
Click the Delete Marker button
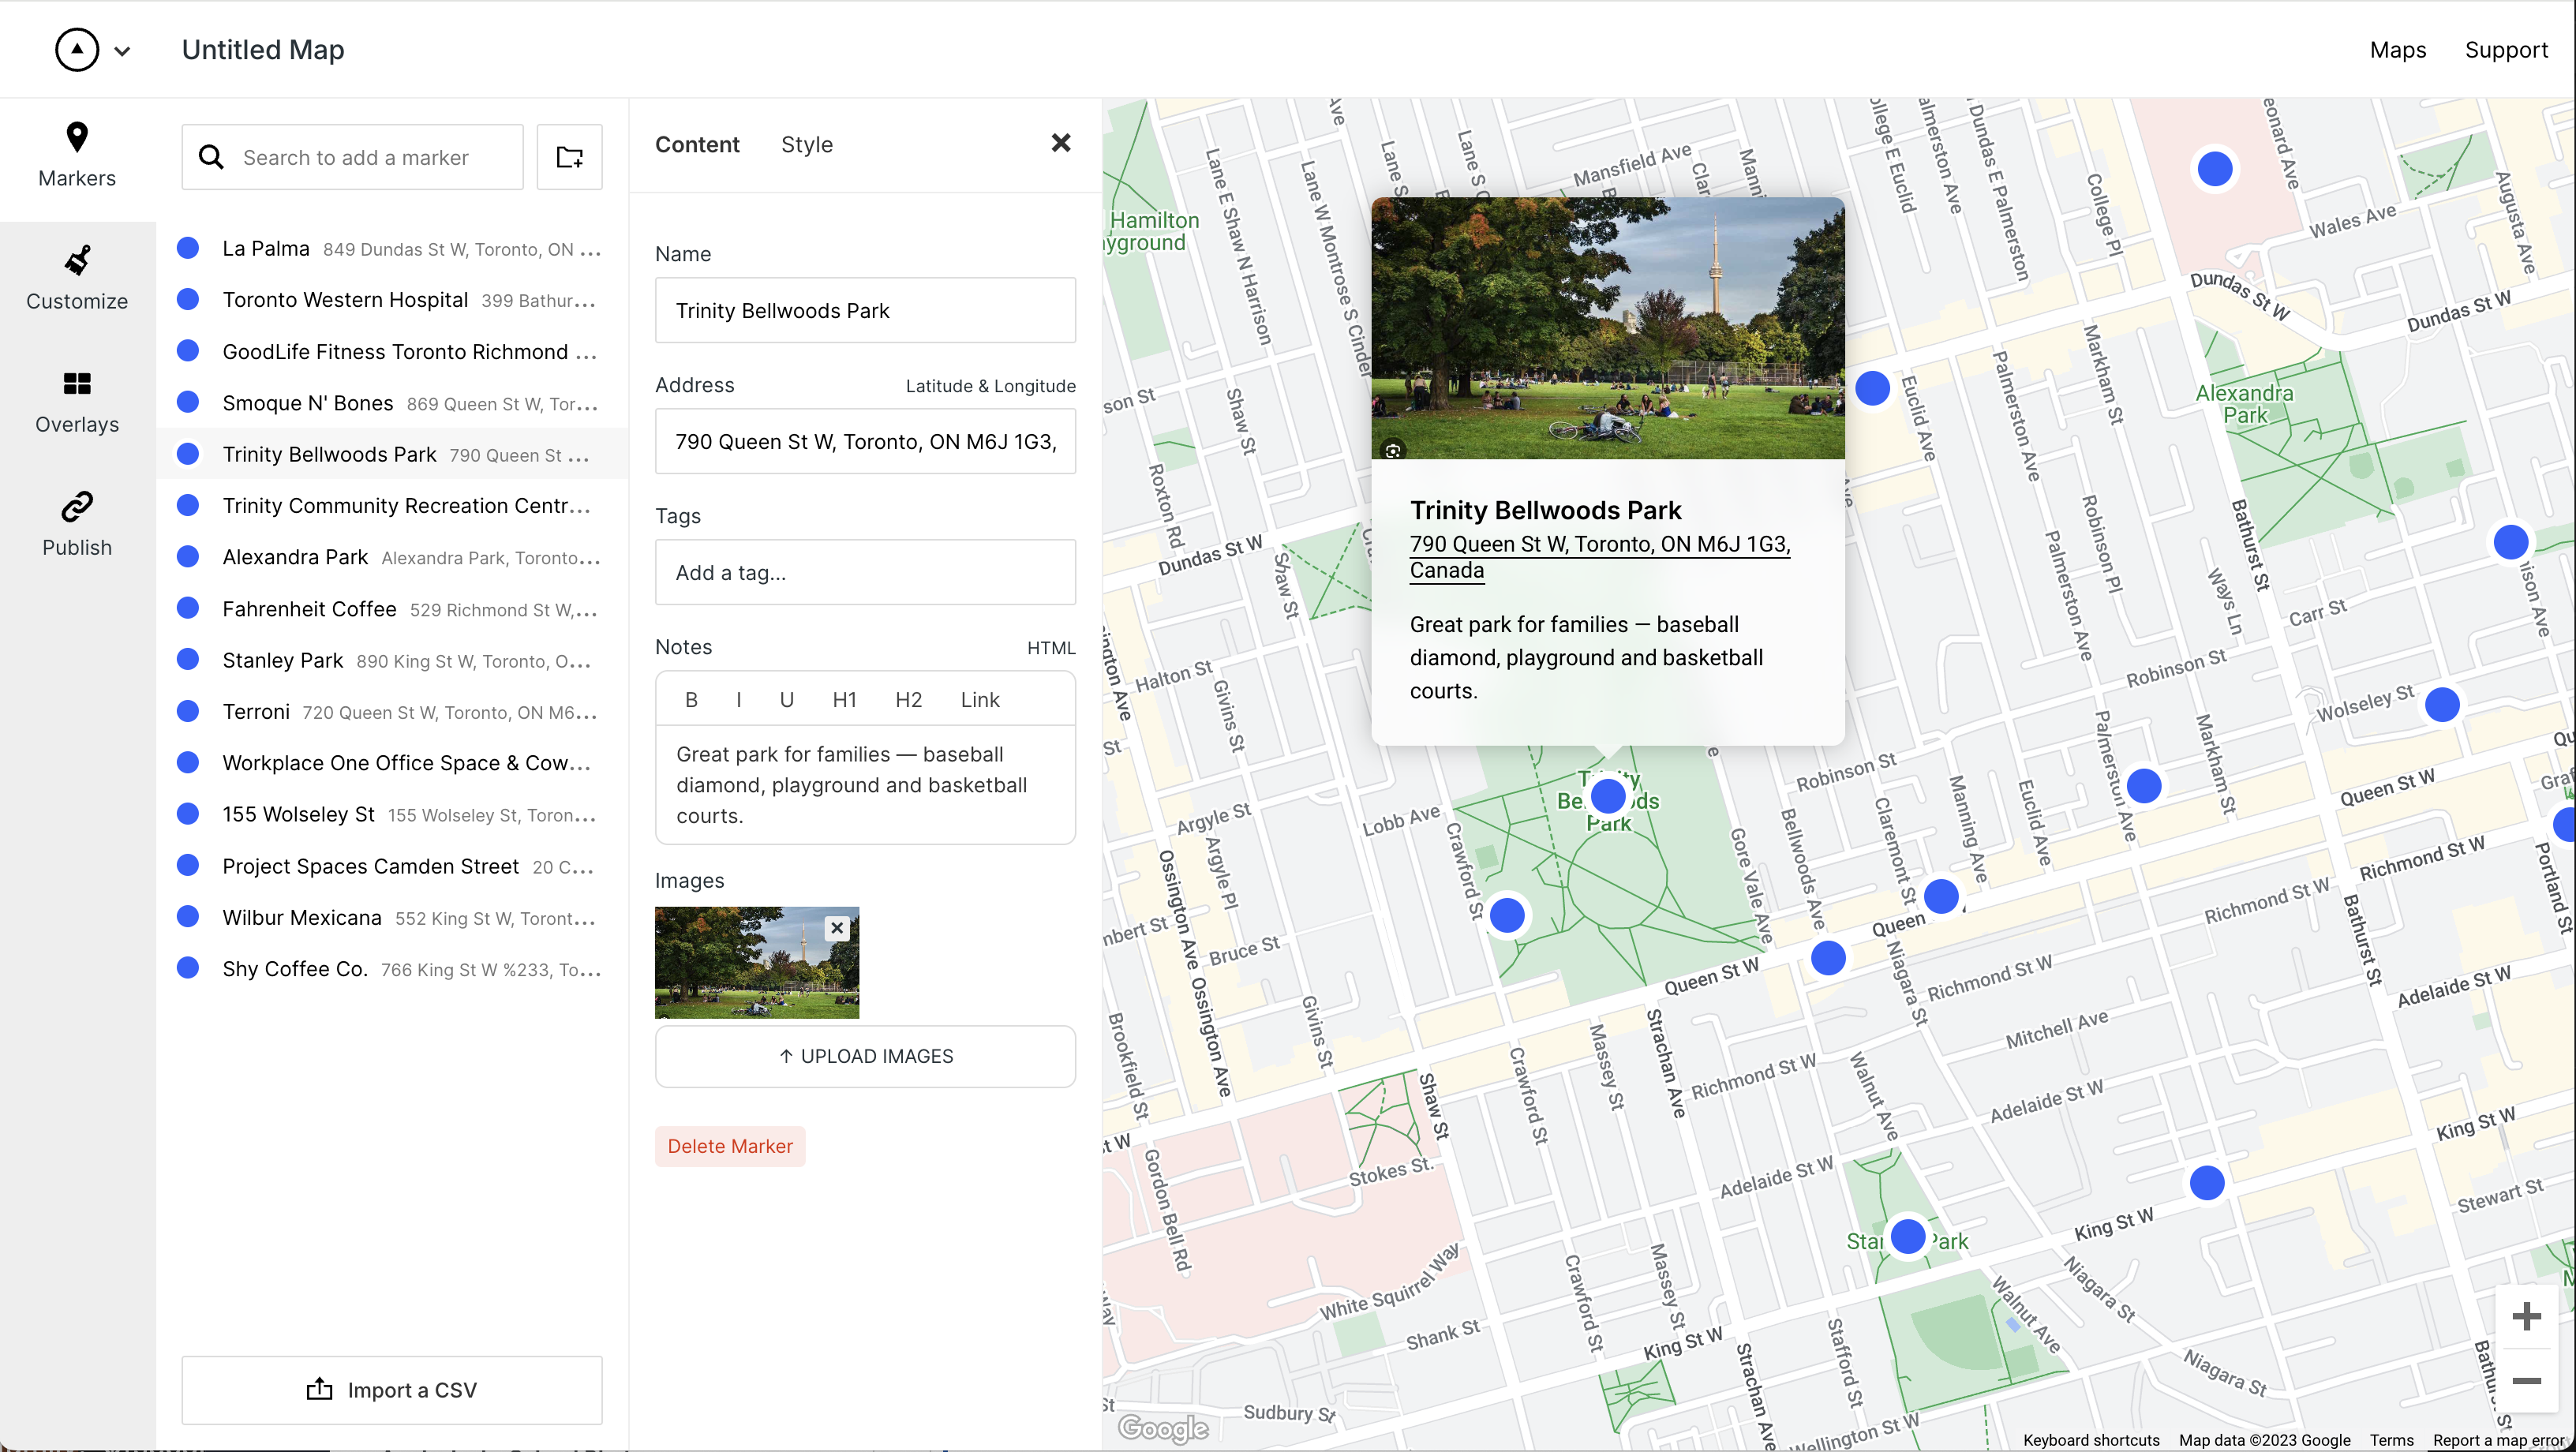click(730, 1146)
